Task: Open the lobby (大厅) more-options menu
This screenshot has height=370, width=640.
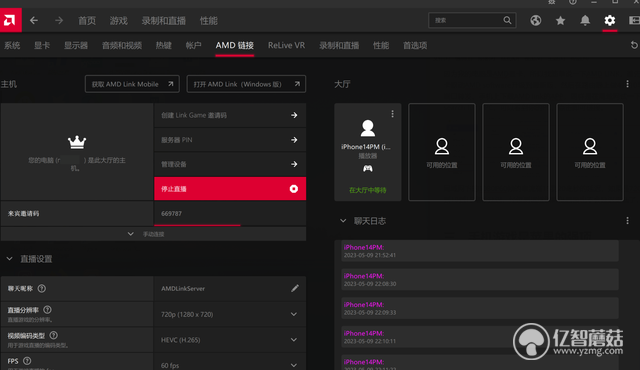Action: [x=627, y=84]
